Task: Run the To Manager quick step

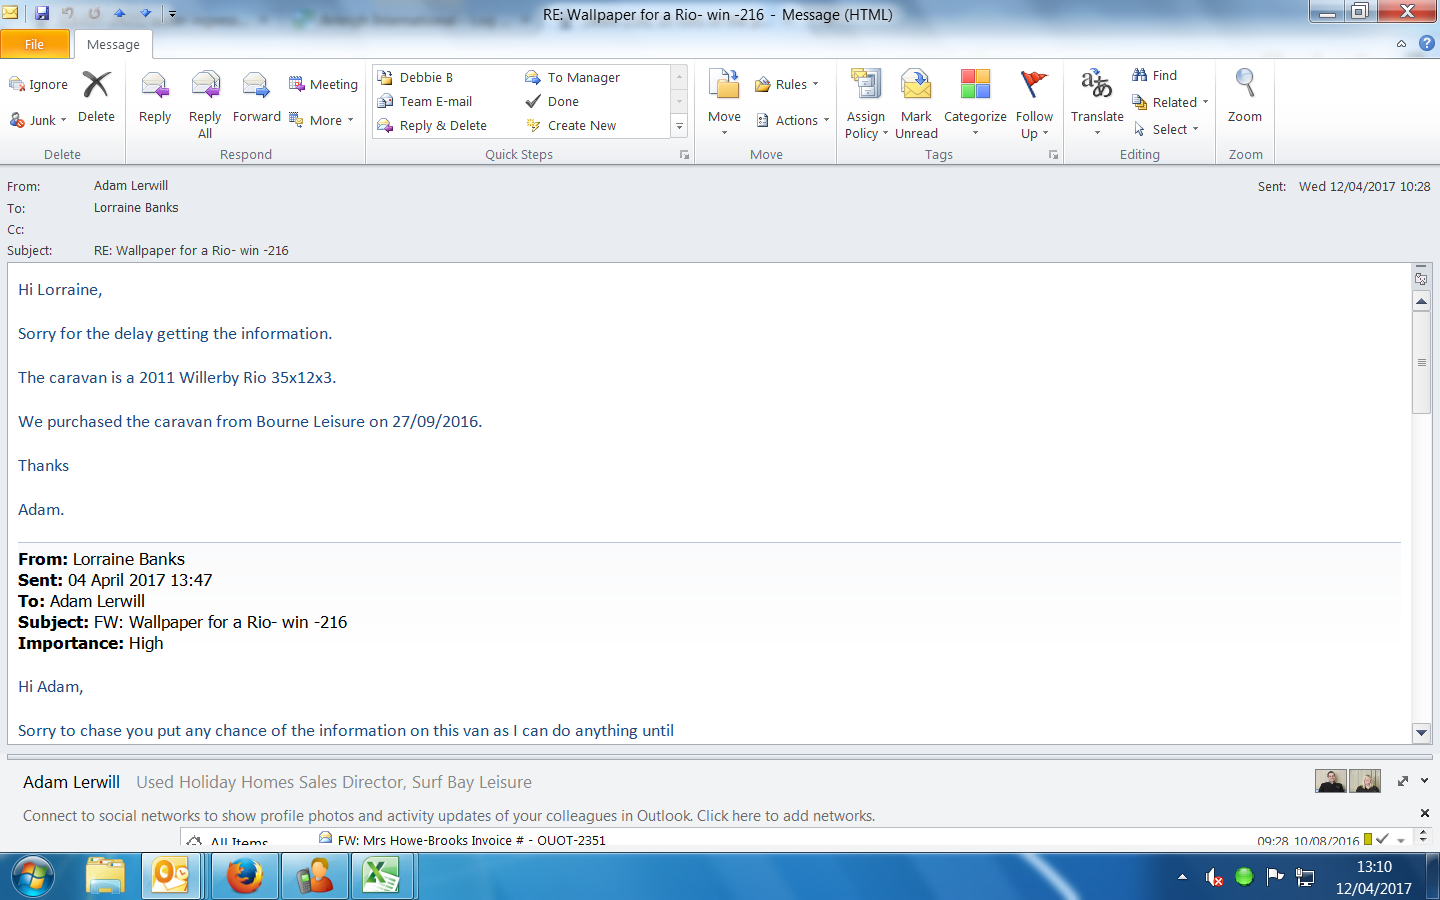Action: pyautogui.click(x=573, y=77)
